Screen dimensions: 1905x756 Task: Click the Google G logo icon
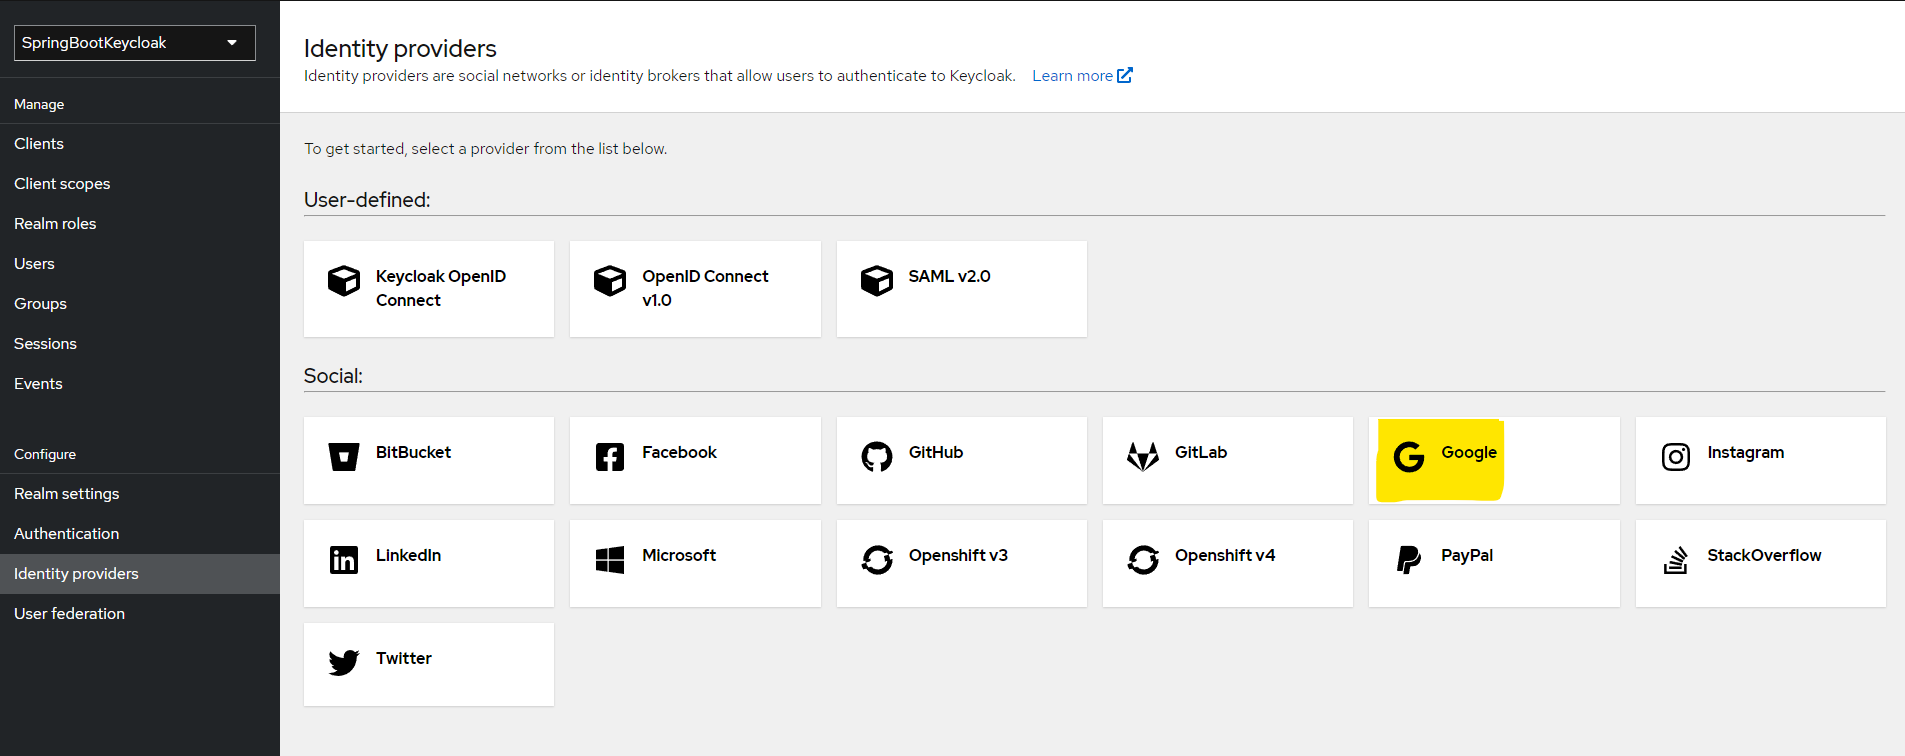pyautogui.click(x=1409, y=457)
